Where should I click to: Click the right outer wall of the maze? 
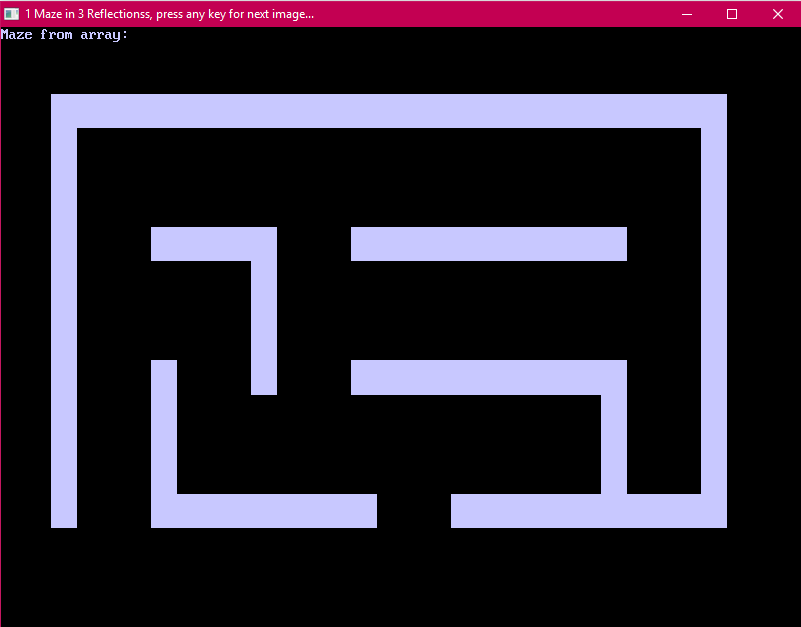(714, 310)
